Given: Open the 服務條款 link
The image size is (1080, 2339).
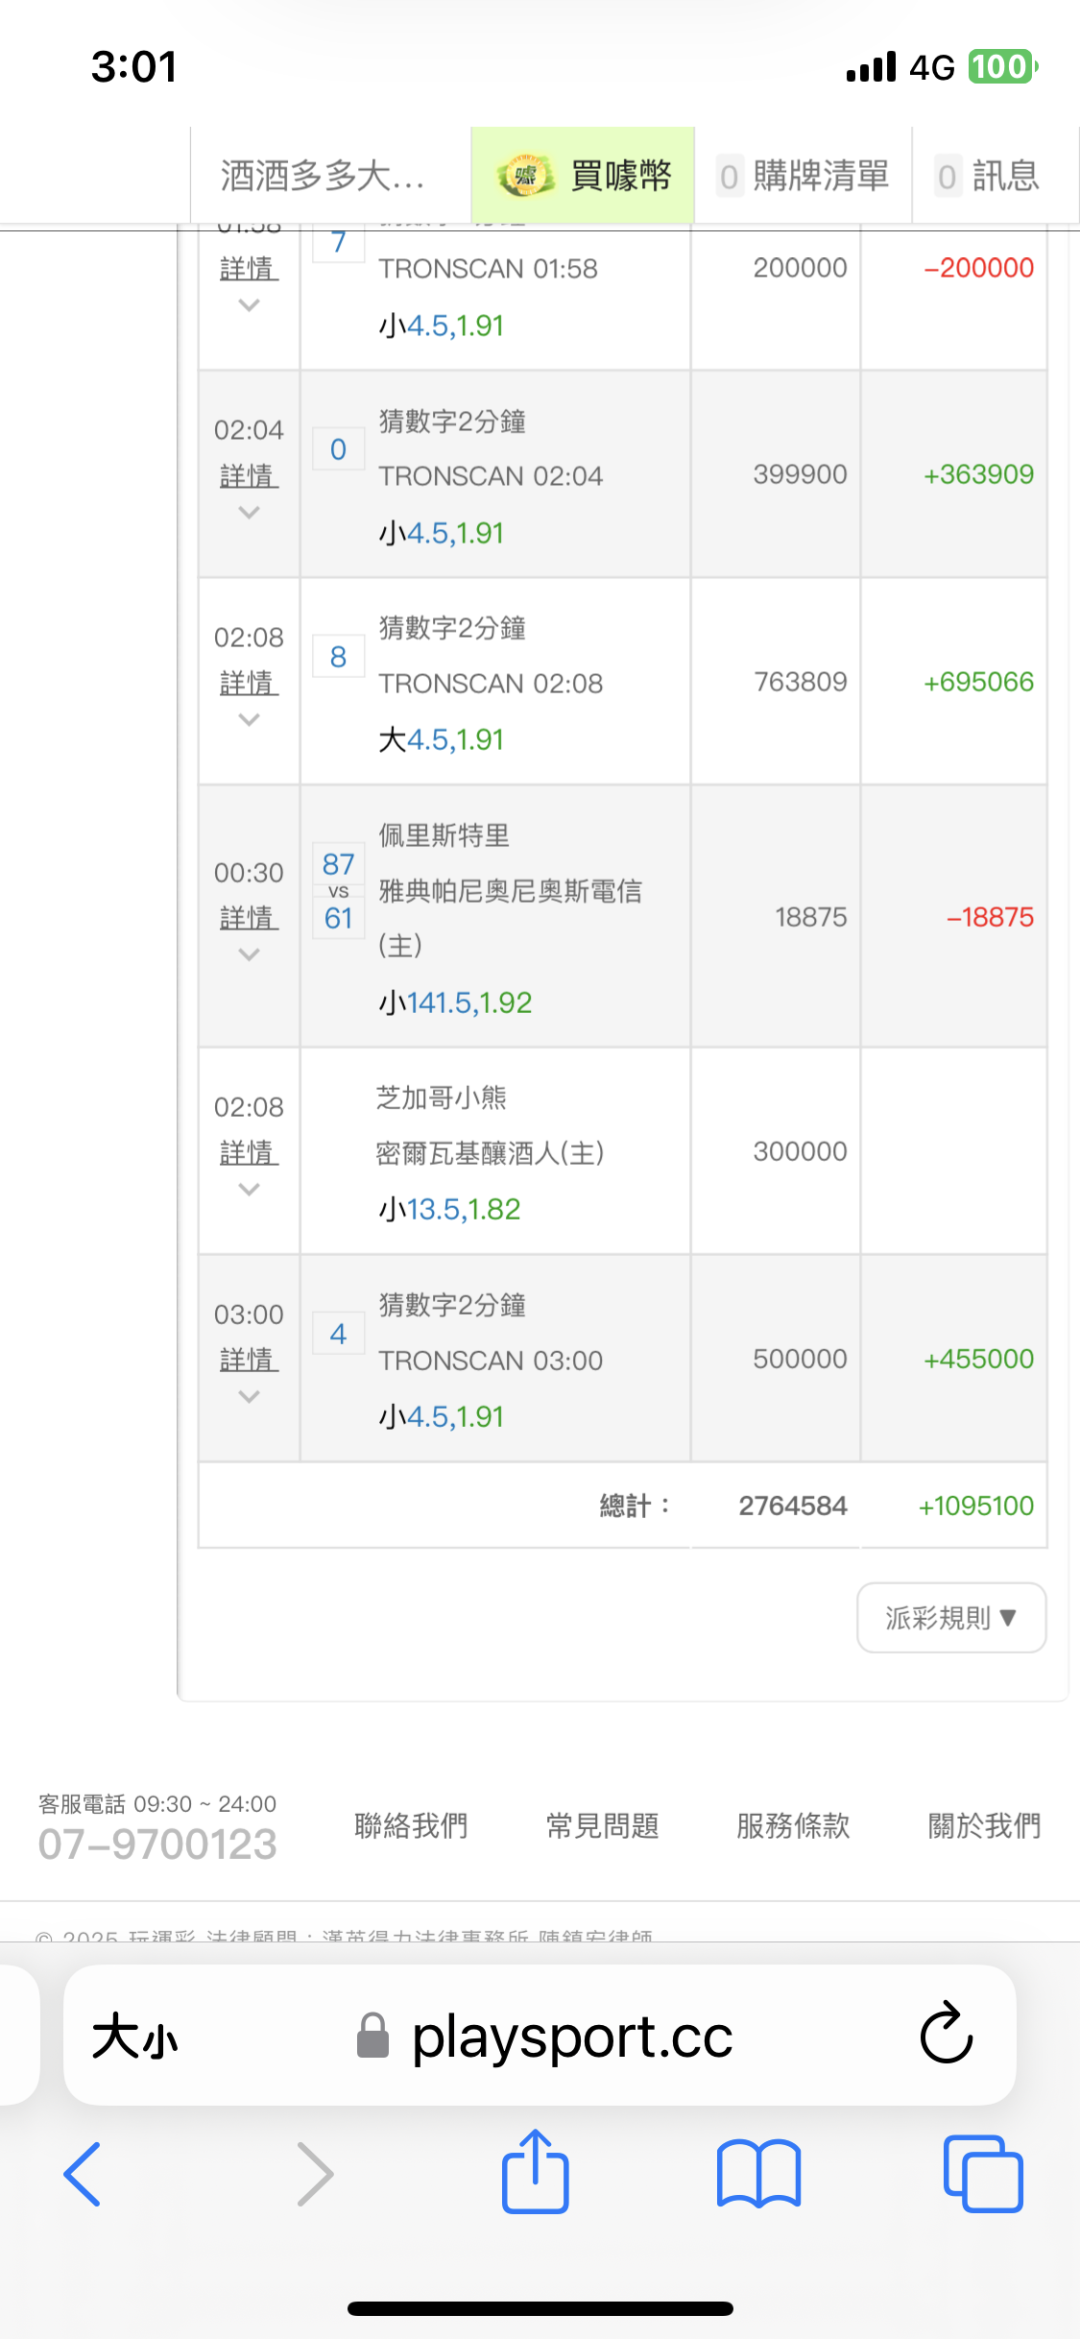Looking at the screenshot, I should coord(793,1826).
